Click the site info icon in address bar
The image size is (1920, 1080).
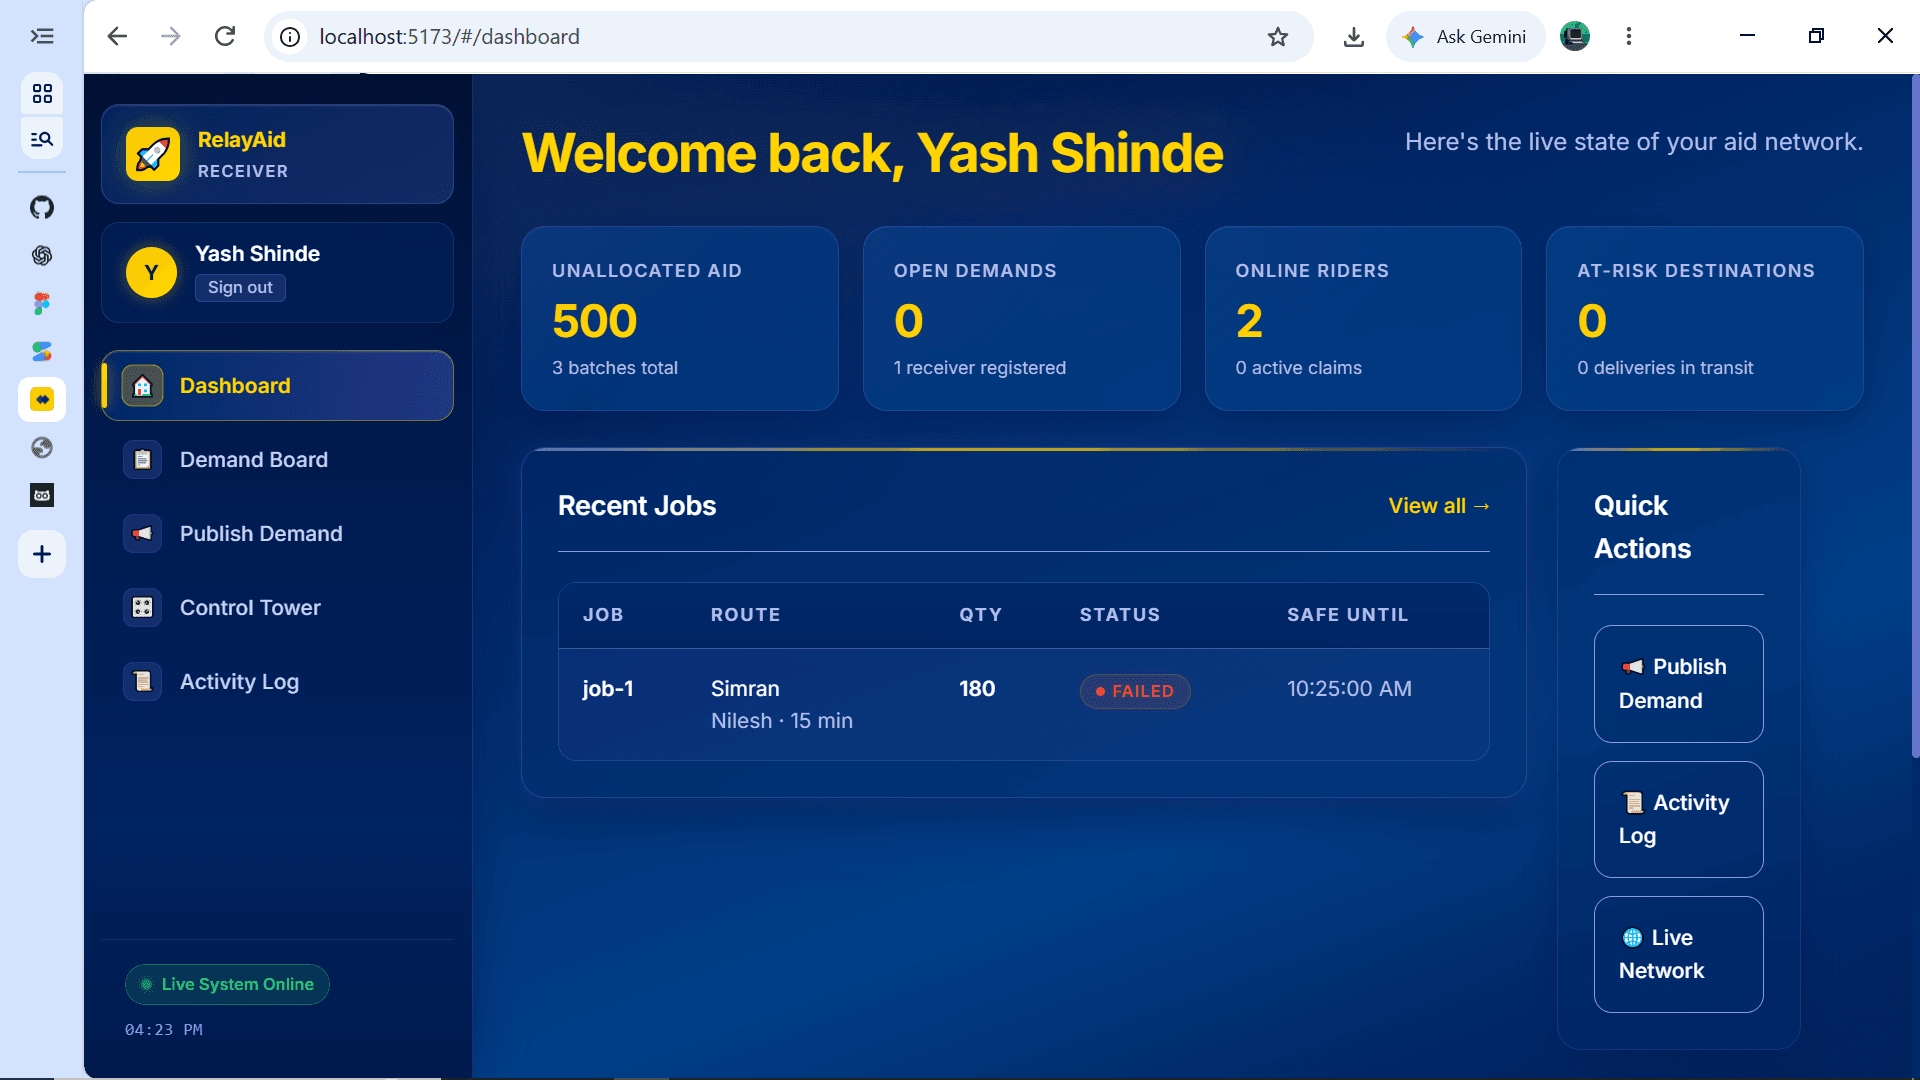[290, 37]
